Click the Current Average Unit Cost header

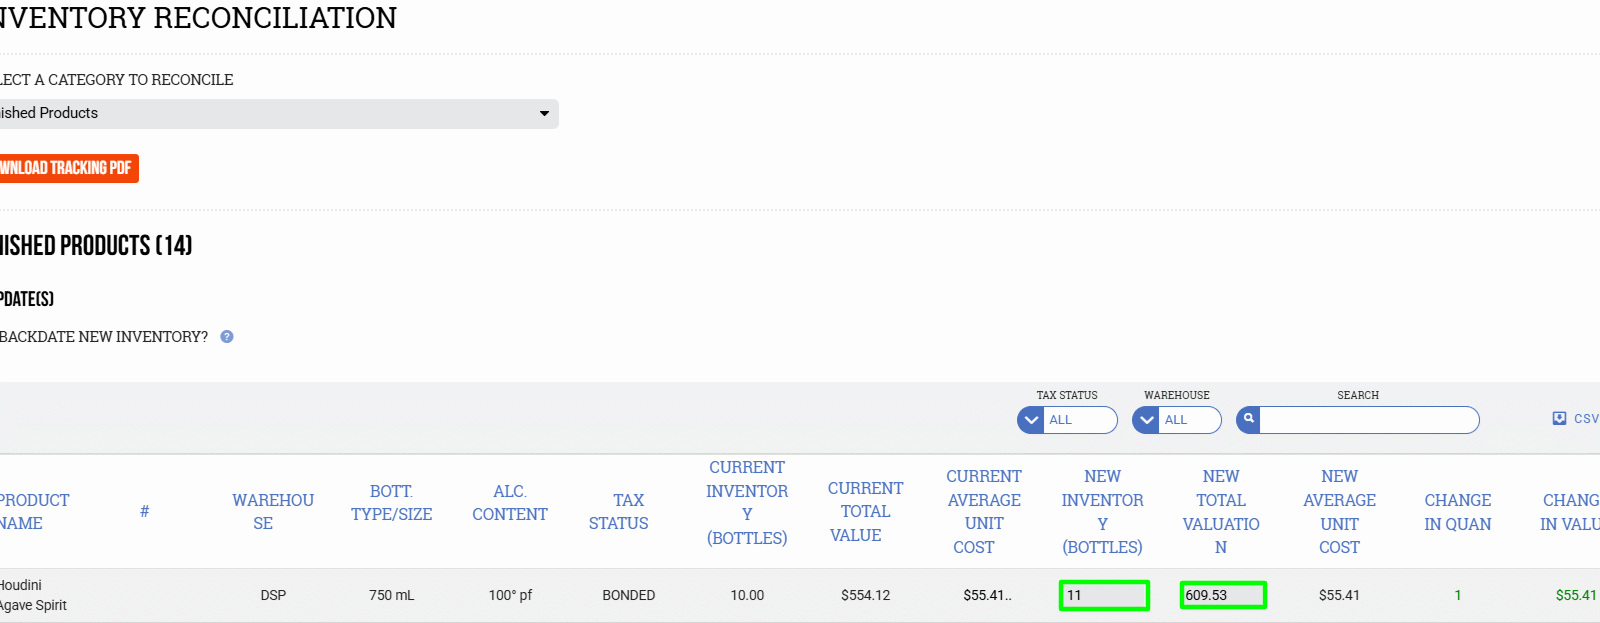pyautogui.click(x=983, y=512)
